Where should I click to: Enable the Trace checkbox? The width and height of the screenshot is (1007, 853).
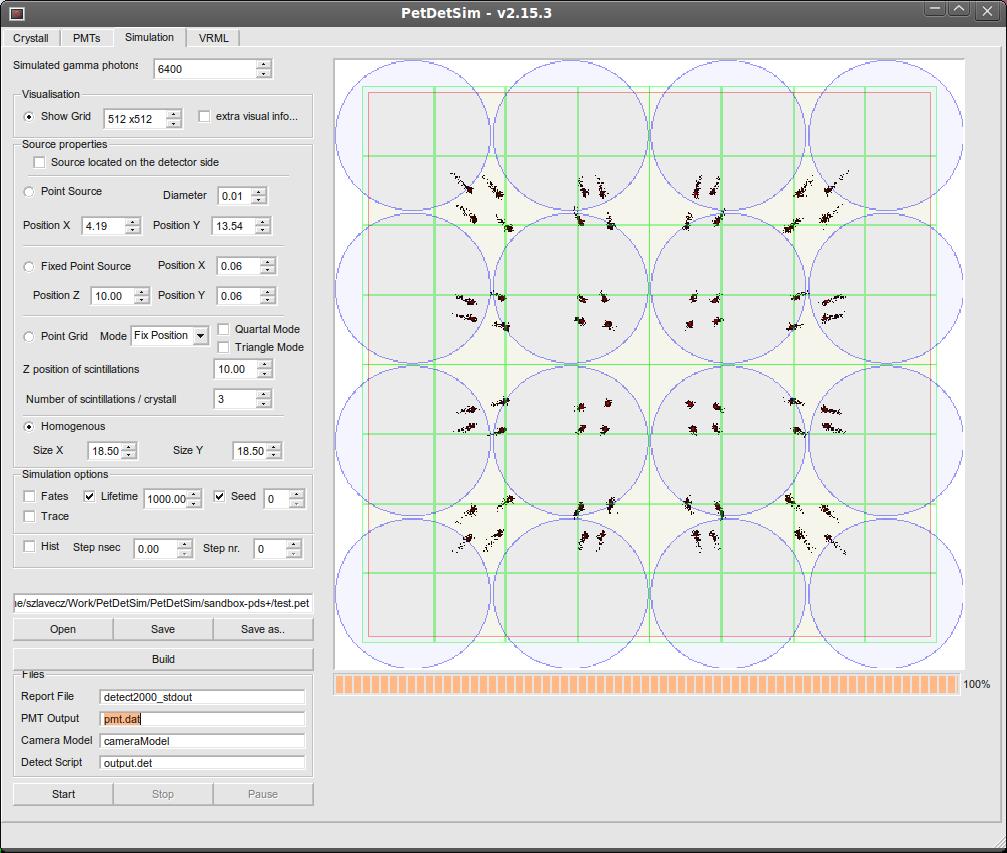click(x=29, y=516)
